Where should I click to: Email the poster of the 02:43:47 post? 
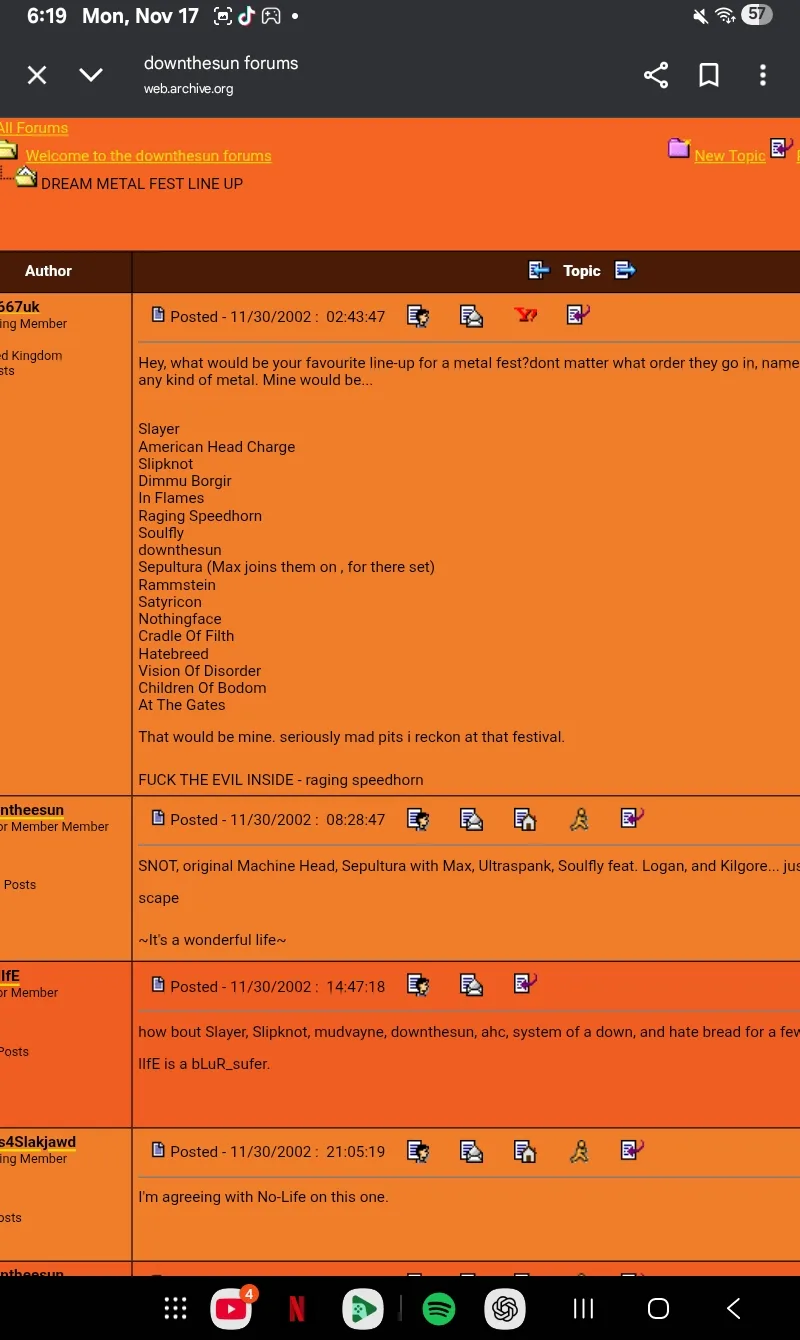coord(471,316)
